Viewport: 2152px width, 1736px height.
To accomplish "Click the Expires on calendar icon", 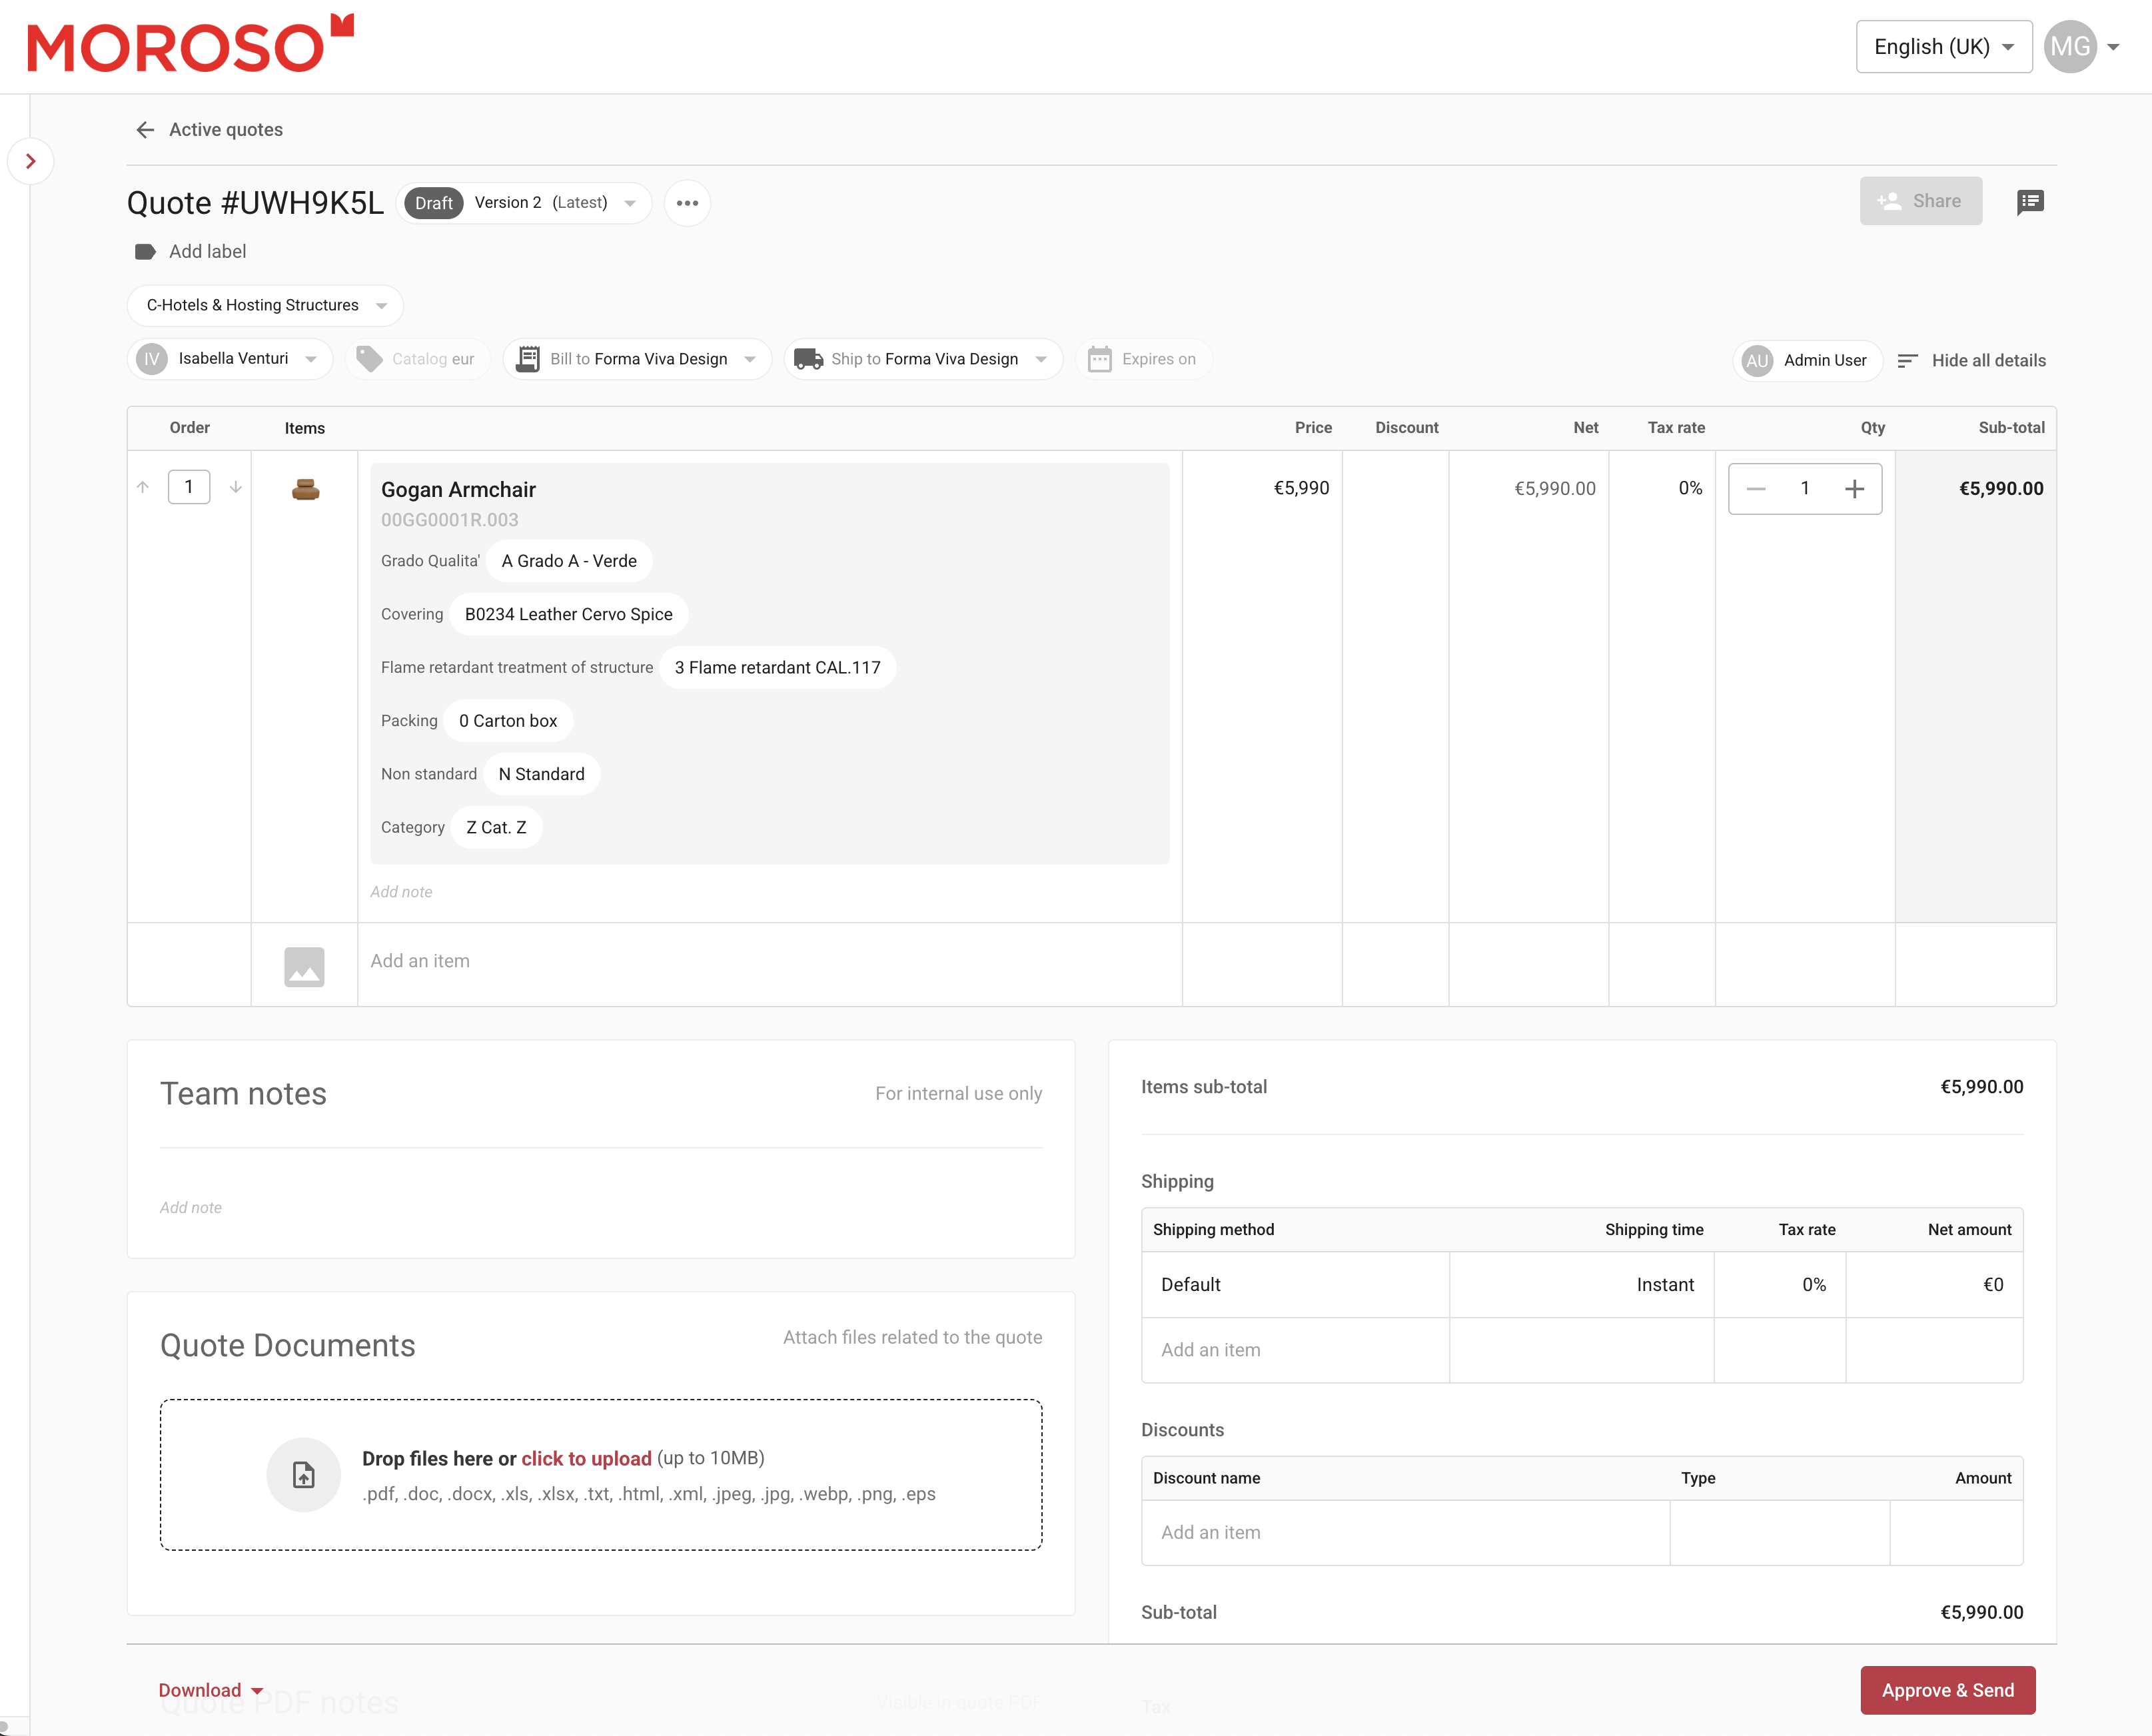I will click(x=1099, y=360).
